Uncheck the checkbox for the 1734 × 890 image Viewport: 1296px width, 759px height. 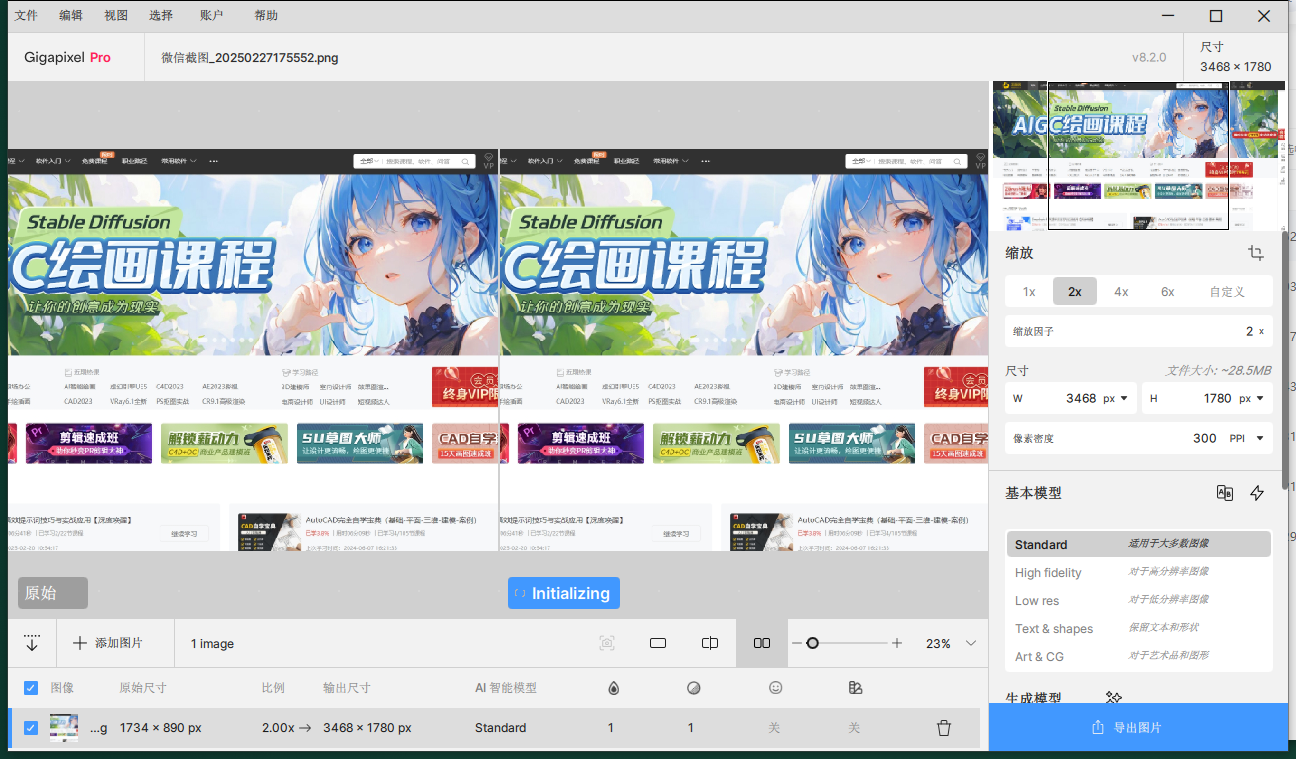(x=31, y=728)
